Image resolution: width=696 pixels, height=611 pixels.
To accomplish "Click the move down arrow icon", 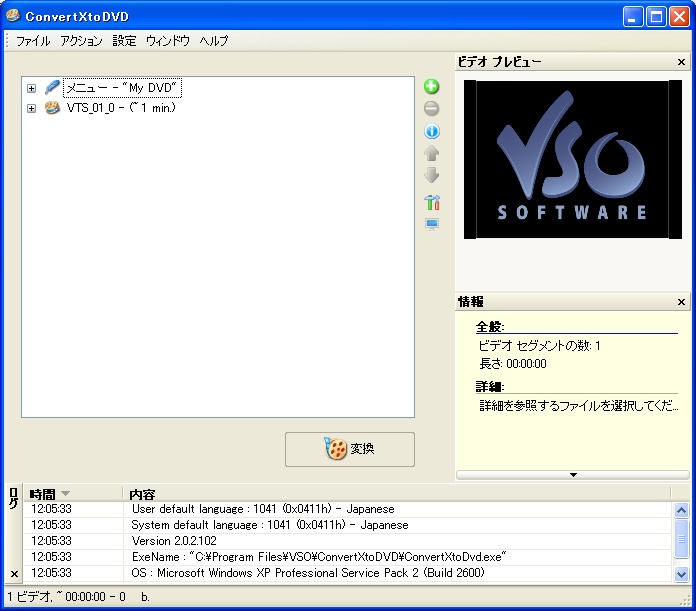I will click(431, 176).
